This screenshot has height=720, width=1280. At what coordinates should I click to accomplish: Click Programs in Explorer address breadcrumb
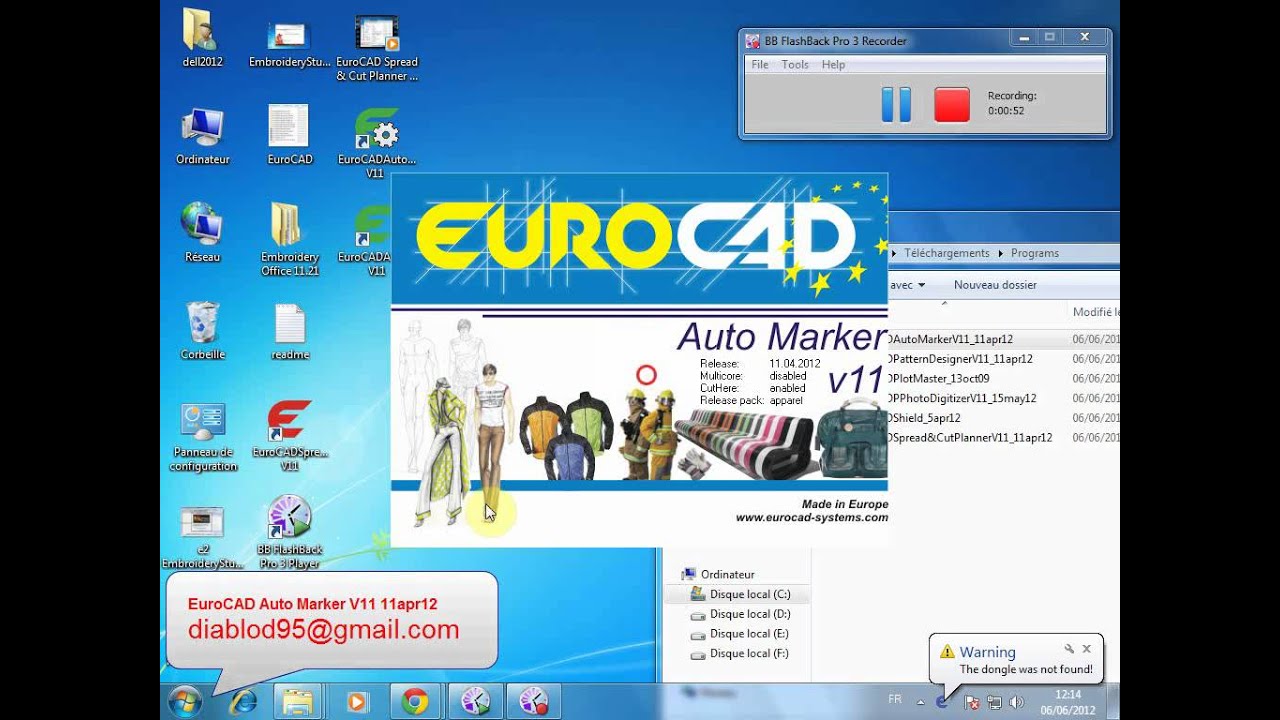1035,253
